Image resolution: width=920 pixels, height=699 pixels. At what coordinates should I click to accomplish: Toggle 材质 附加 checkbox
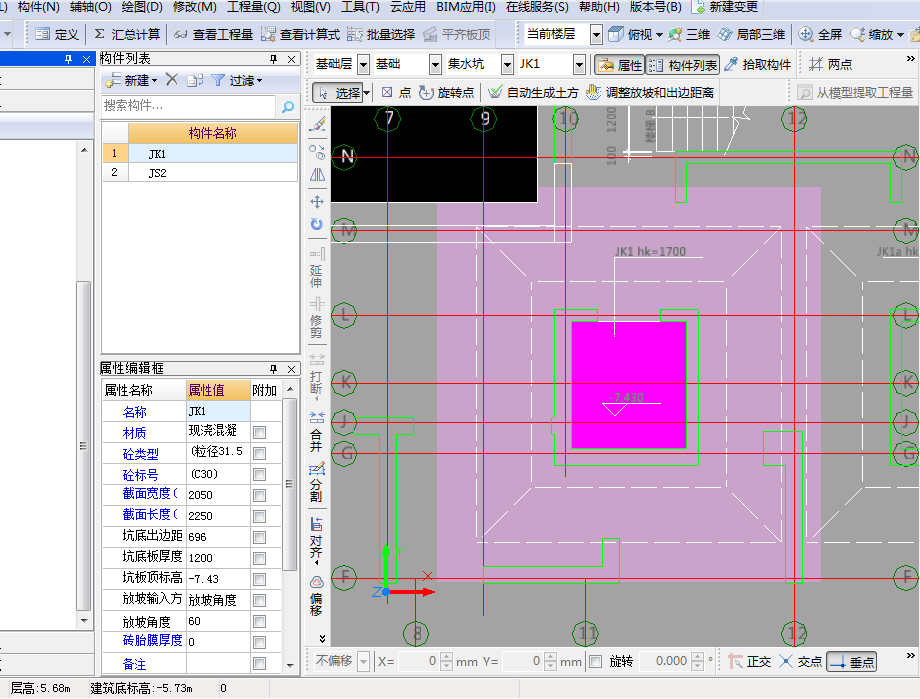pos(260,433)
